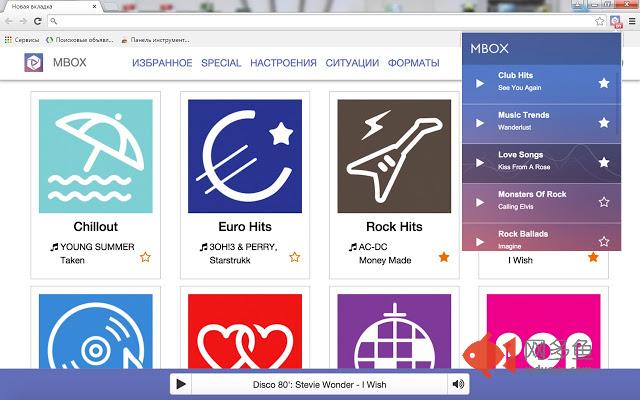Click the Chillout station title
The image size is (640, 400).
click(x=96, y=227)
